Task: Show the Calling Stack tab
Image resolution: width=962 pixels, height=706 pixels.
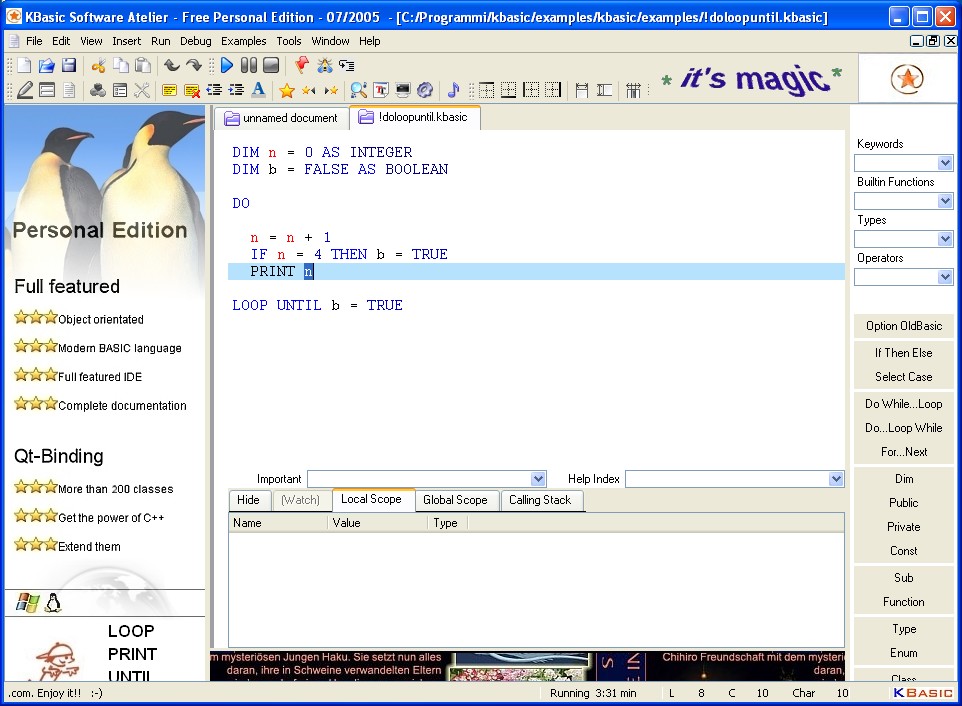Action: click(x=541, y=500)
